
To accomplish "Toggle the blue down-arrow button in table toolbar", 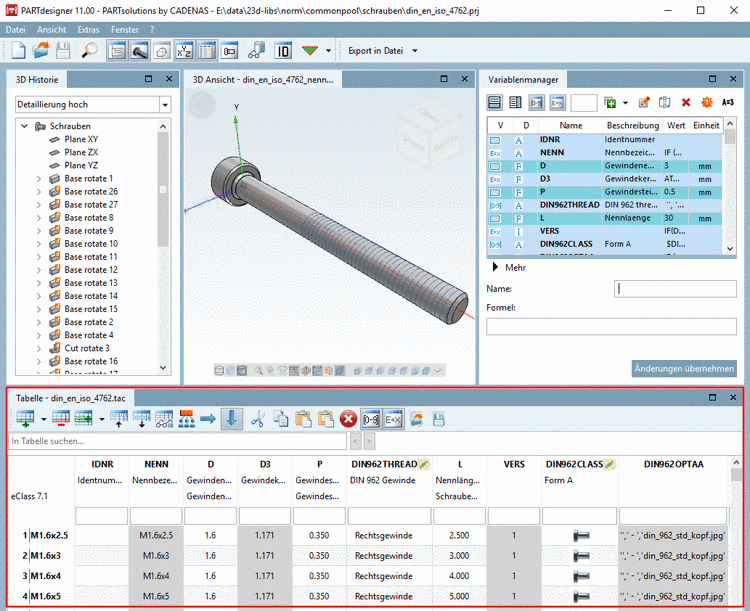I will (x=230, y=418).
